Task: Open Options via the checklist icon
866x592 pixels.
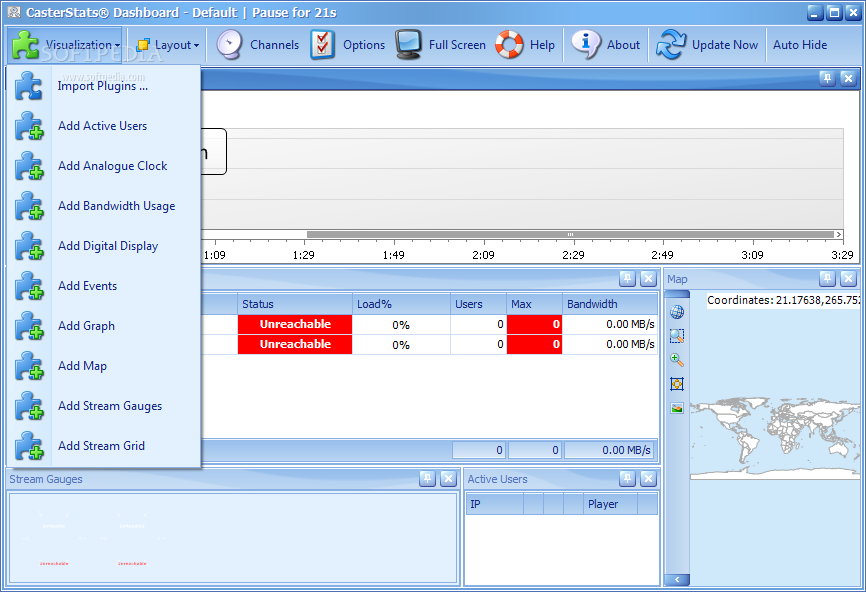Action: tap(323, 45)
